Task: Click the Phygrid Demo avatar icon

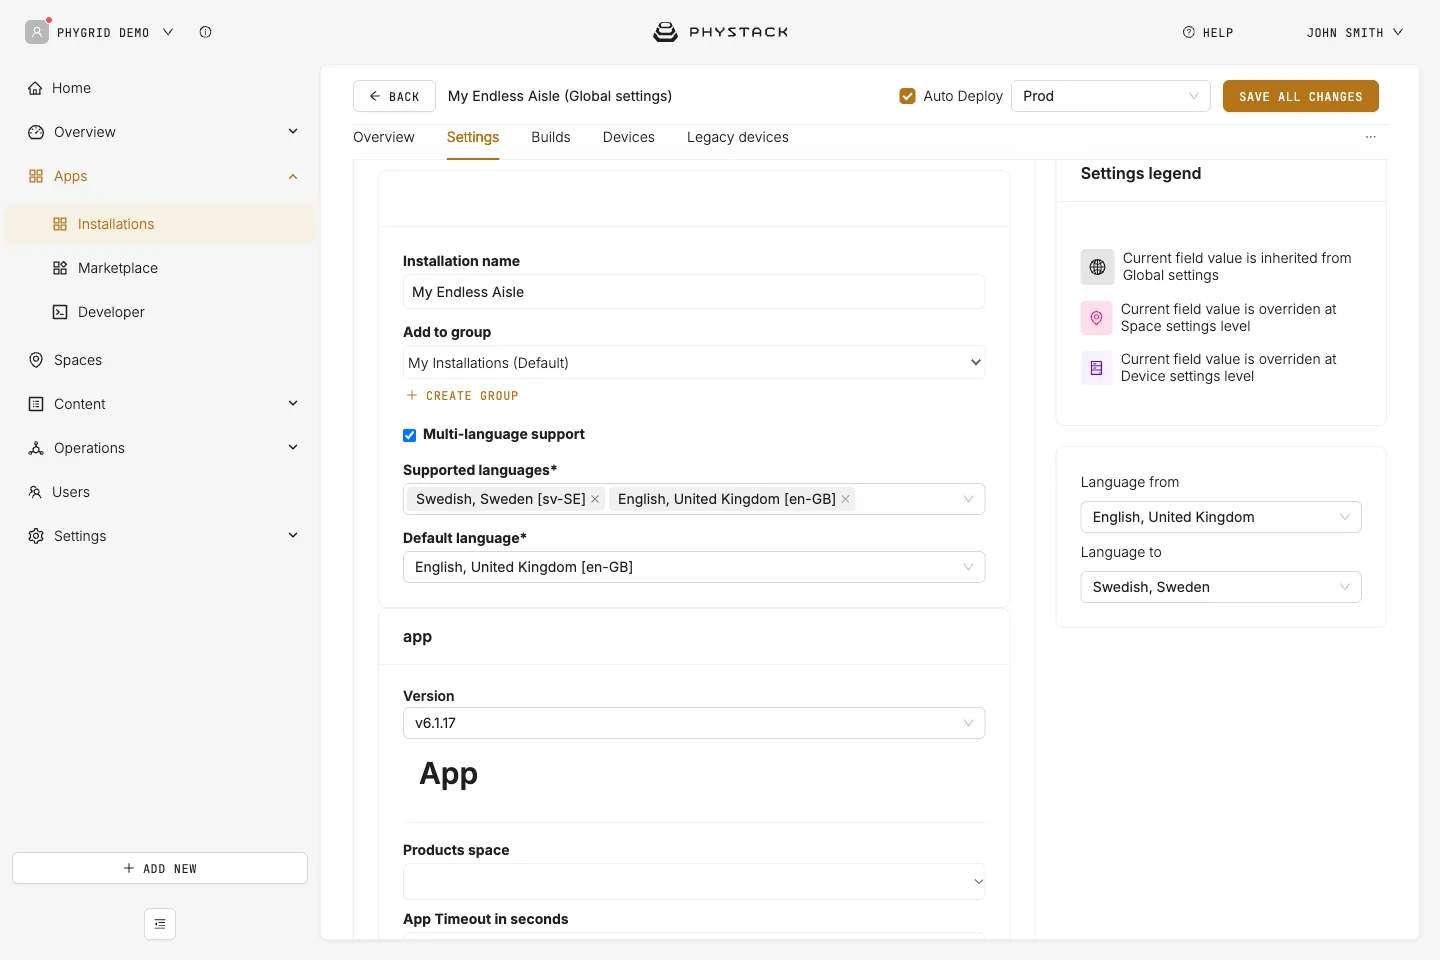Action: [37, 32]
